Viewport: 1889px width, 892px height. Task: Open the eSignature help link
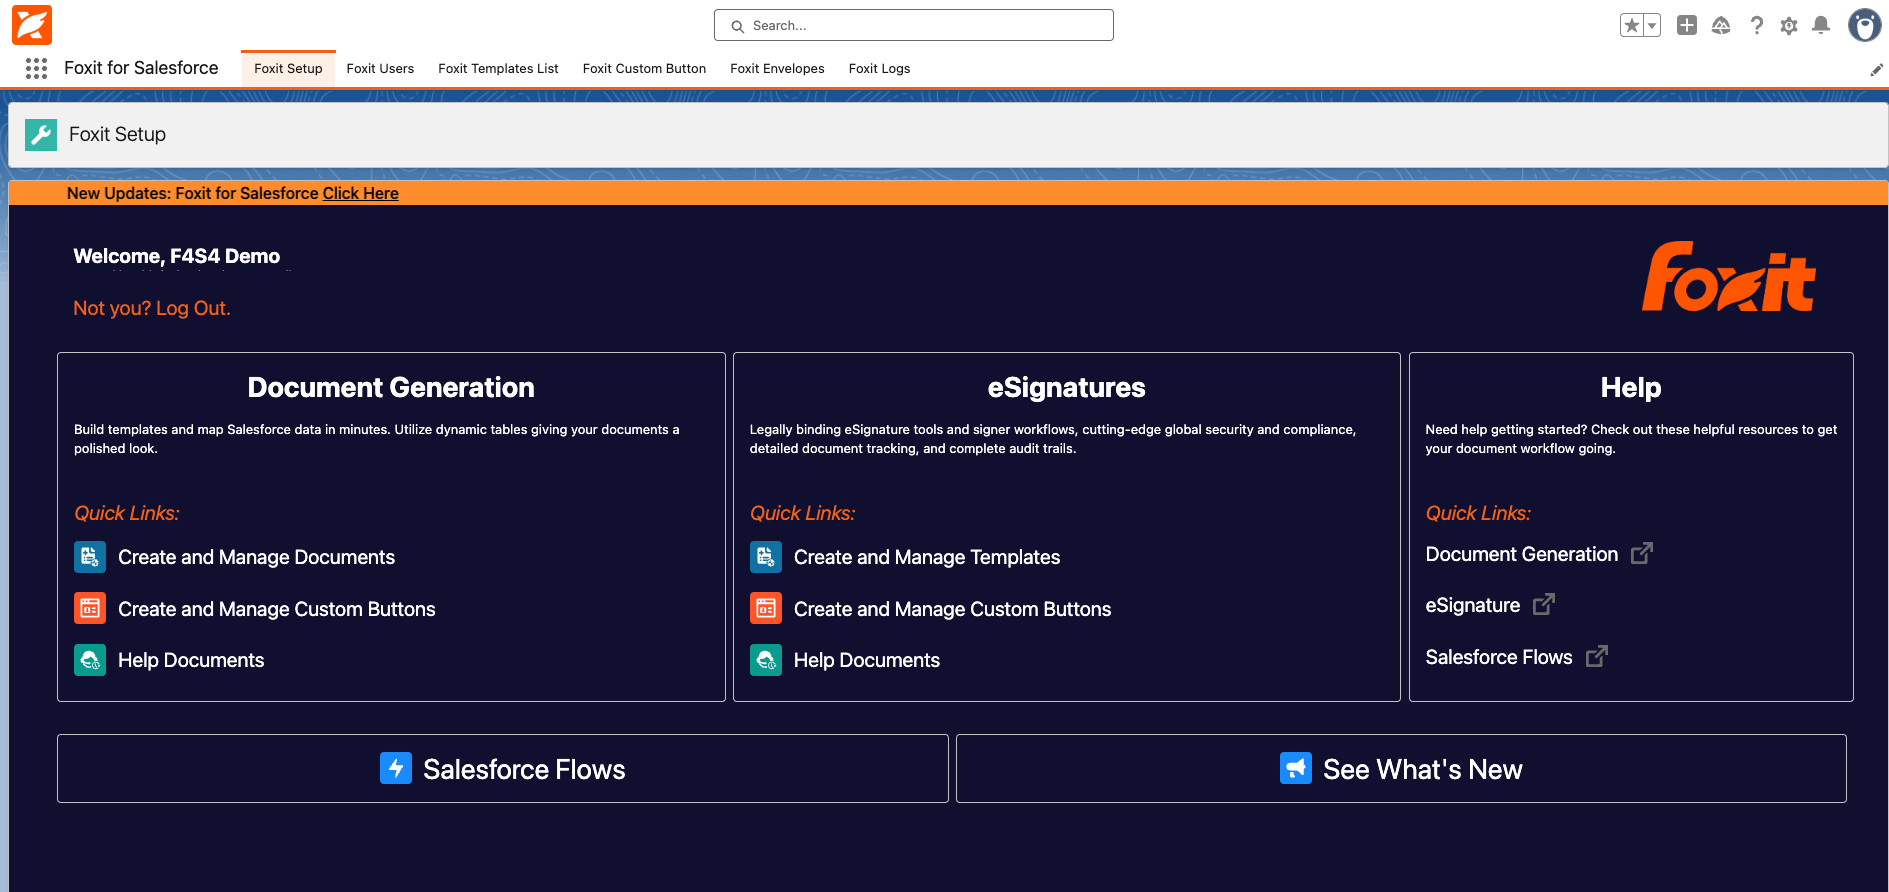coord(1473,605)
